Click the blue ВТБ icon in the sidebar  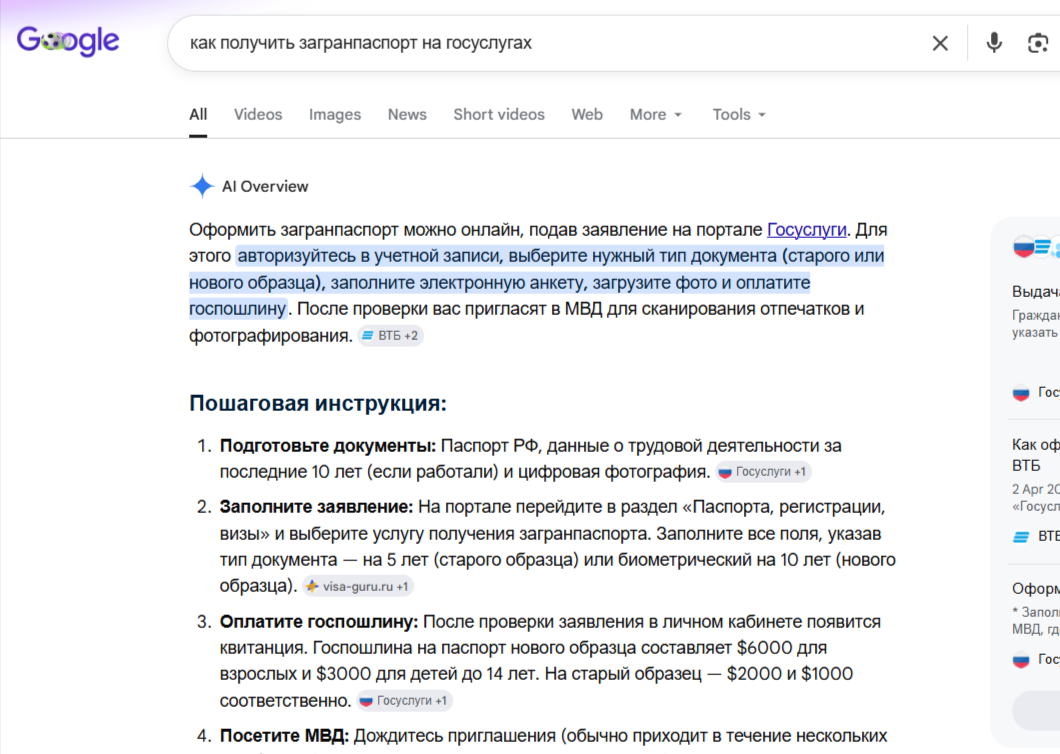tap(1021, 537)
